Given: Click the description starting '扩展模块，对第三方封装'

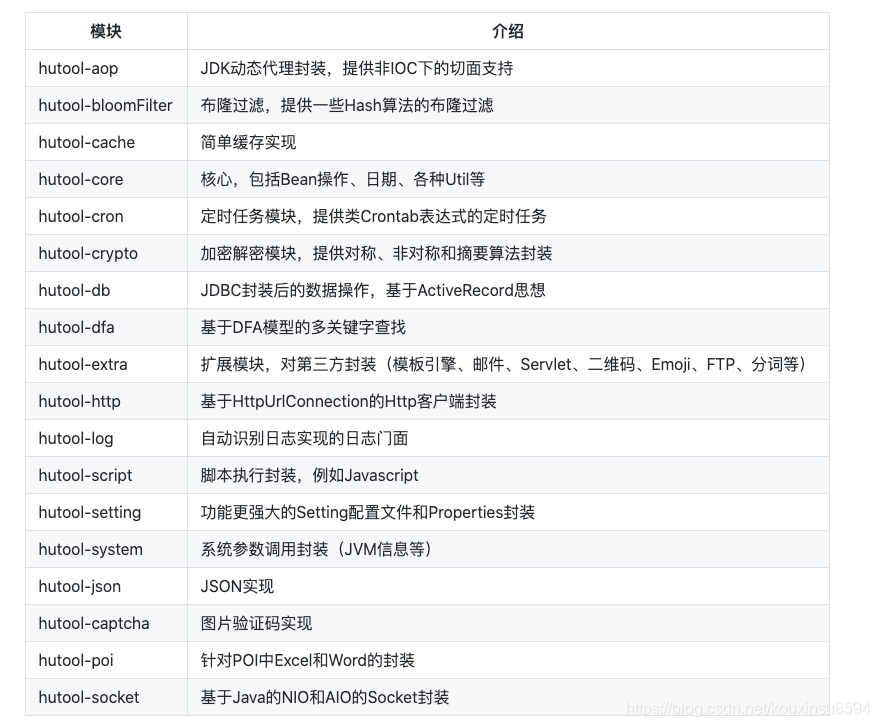Looking at the screenshot, I should point(504,365).
